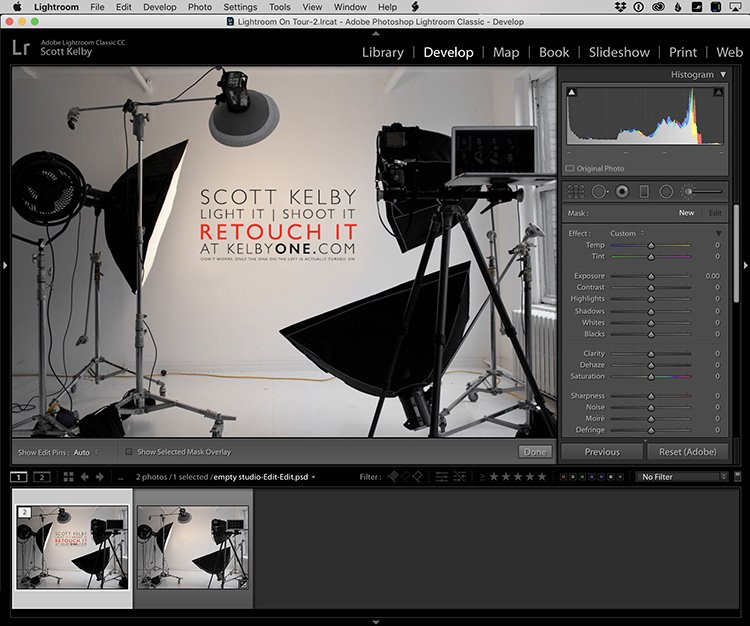Click the Previous button
This screenshot has width=750, height=626.
602,452
